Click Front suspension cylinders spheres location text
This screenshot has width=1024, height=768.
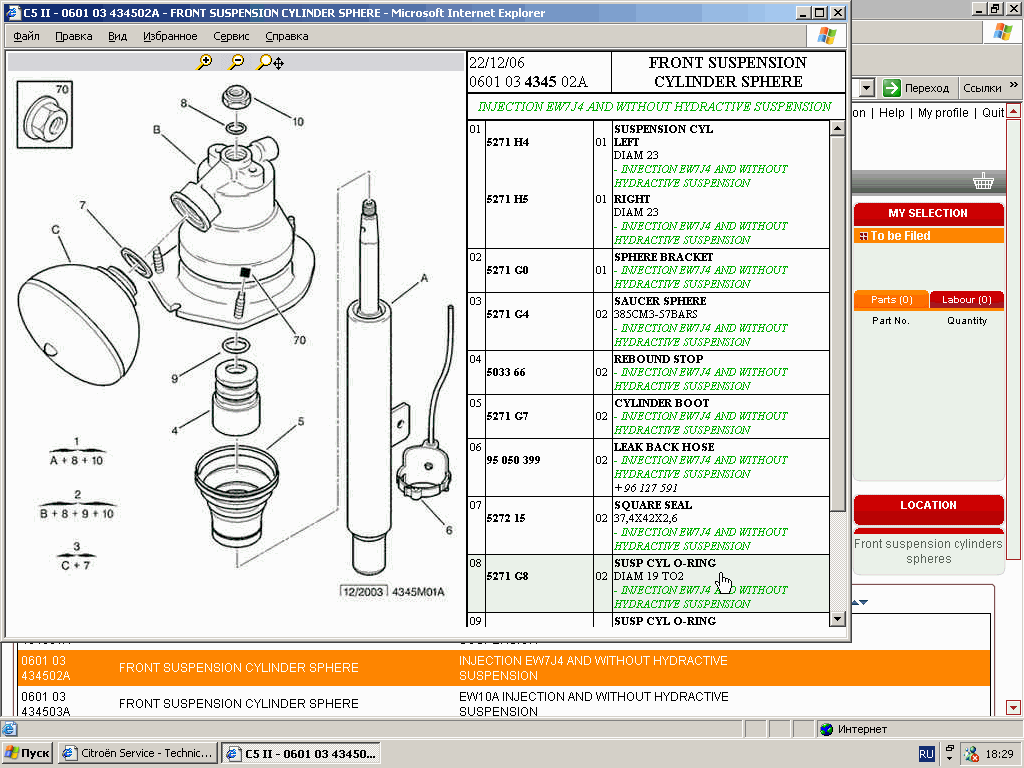pos(928,551)
